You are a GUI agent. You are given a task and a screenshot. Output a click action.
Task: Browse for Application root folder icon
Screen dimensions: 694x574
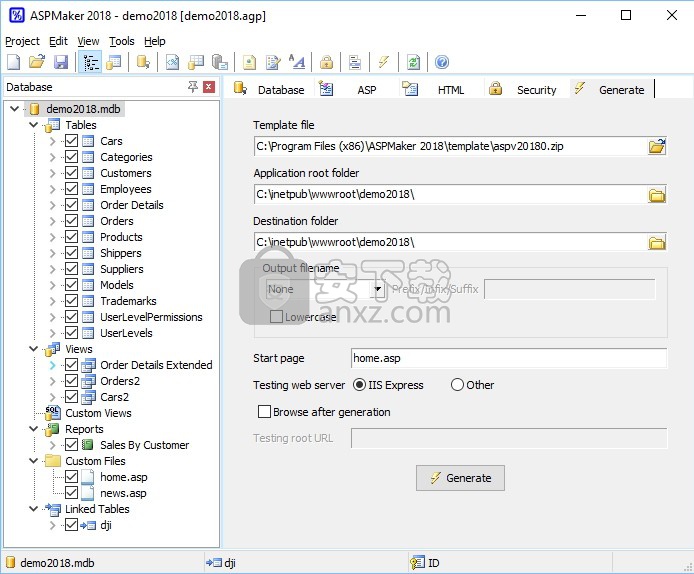click(657, 195)
